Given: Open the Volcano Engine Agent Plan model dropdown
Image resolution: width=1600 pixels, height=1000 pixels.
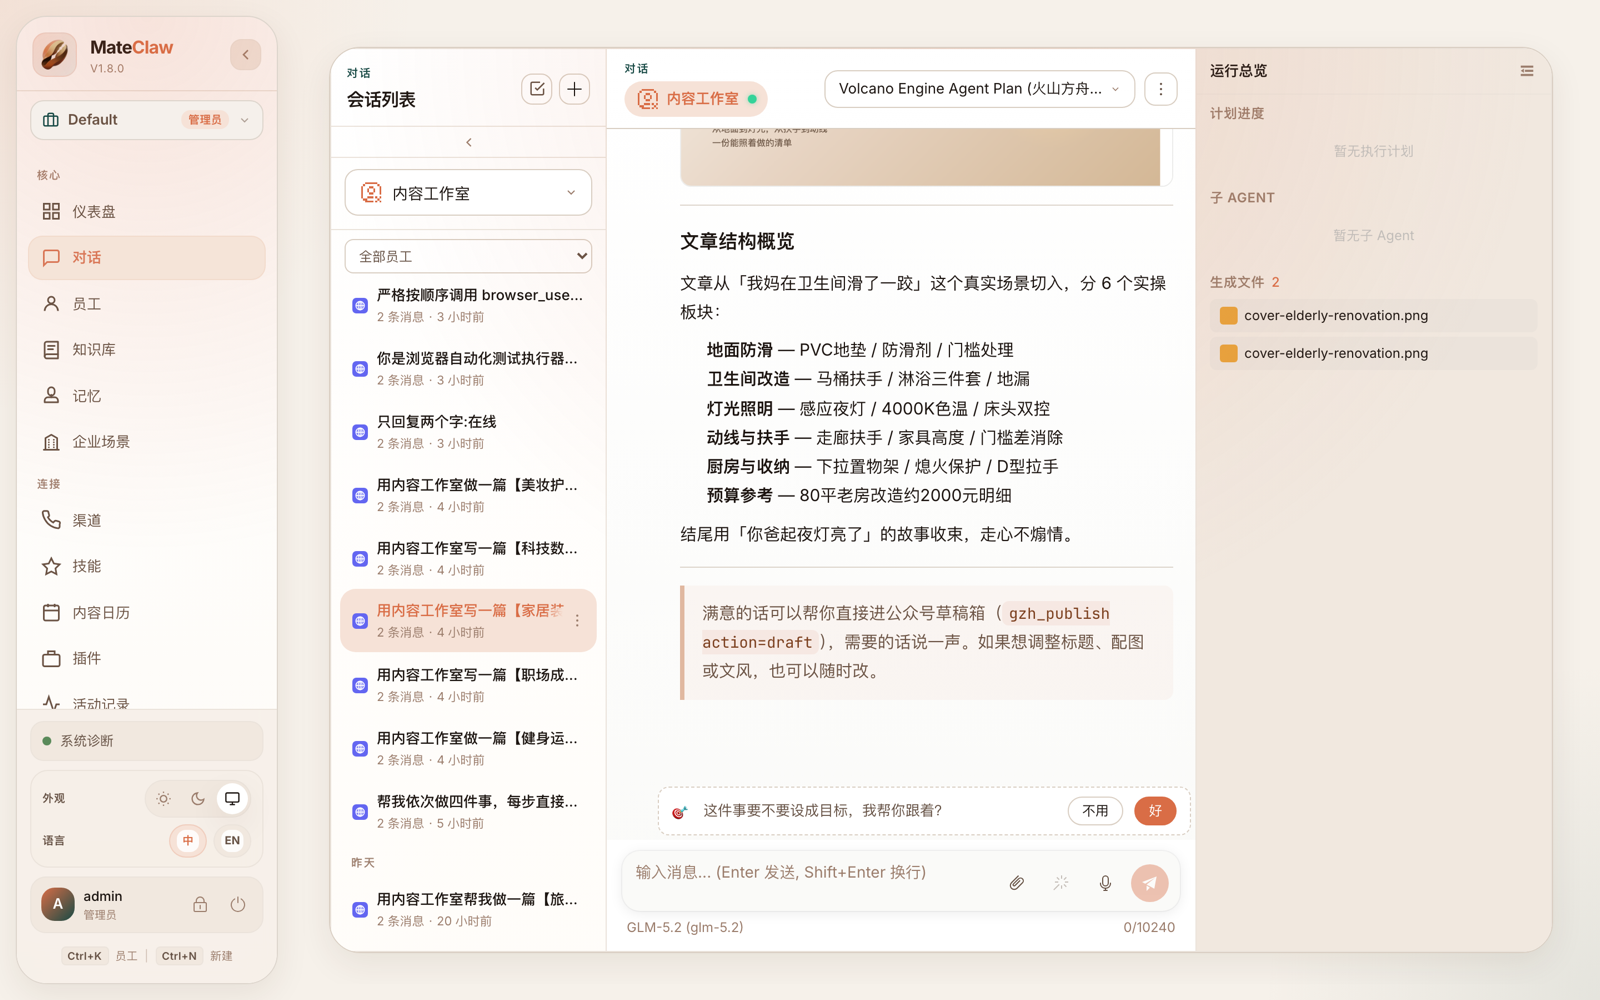Looking at the screenshot, I should pyautogui.click(x=979, y=89).
